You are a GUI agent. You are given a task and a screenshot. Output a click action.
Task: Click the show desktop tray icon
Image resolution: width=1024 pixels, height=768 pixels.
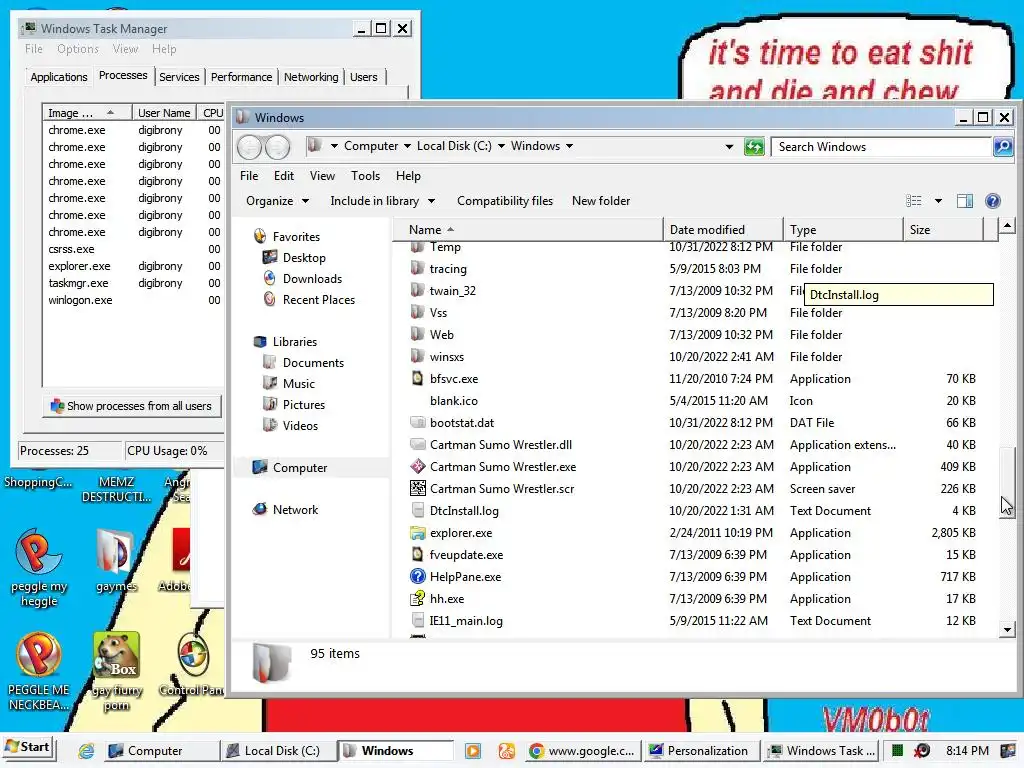click(1008, 751)
